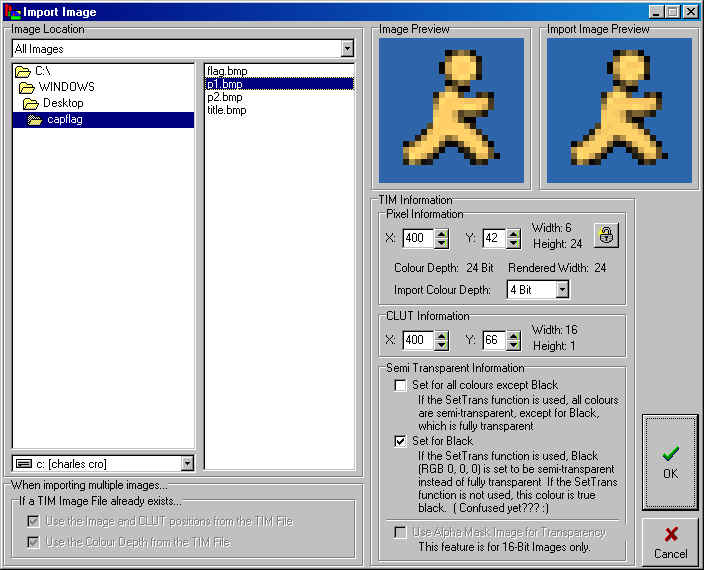Click the Pixel Information Y input field
704x570 pixels.
click(x=494, y=238)
